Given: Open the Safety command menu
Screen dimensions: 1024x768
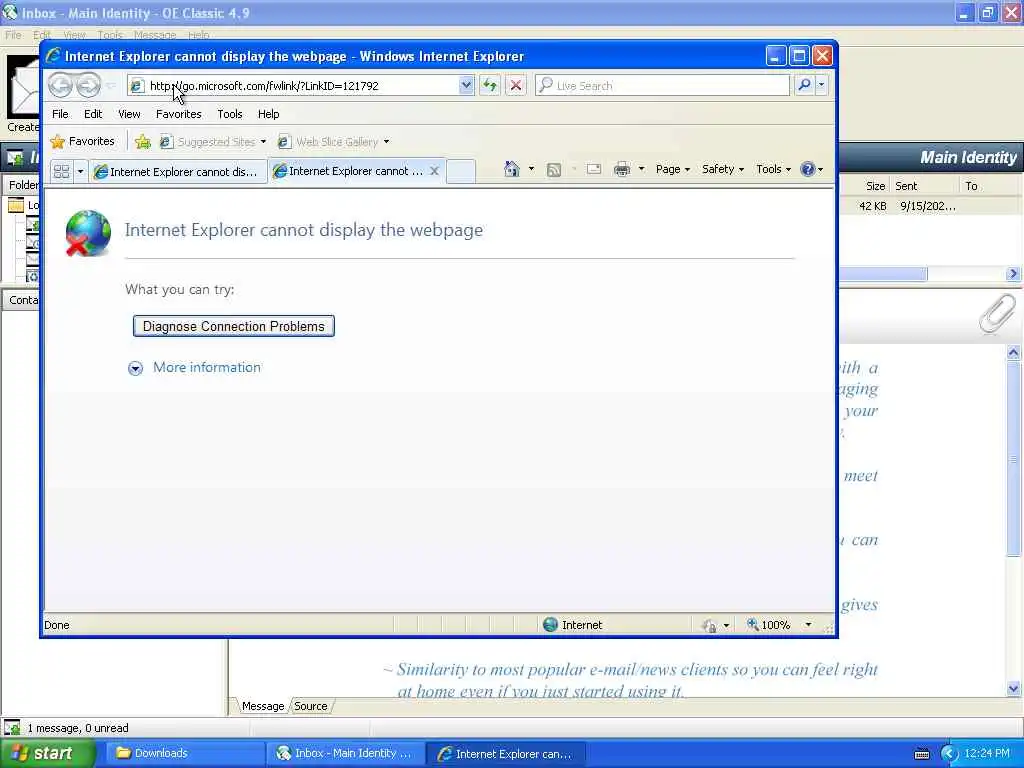Looking at the screenshot, I should coord(723,169).
